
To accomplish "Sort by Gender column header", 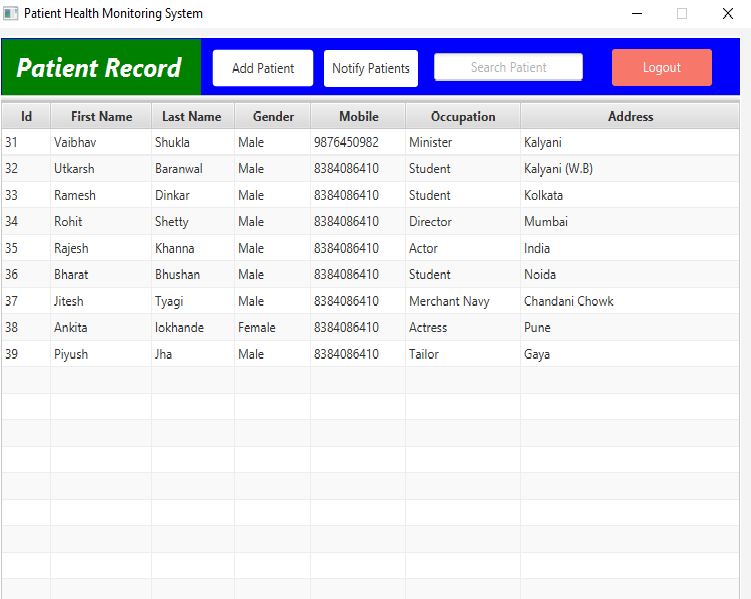I will [x=273, y=116].
